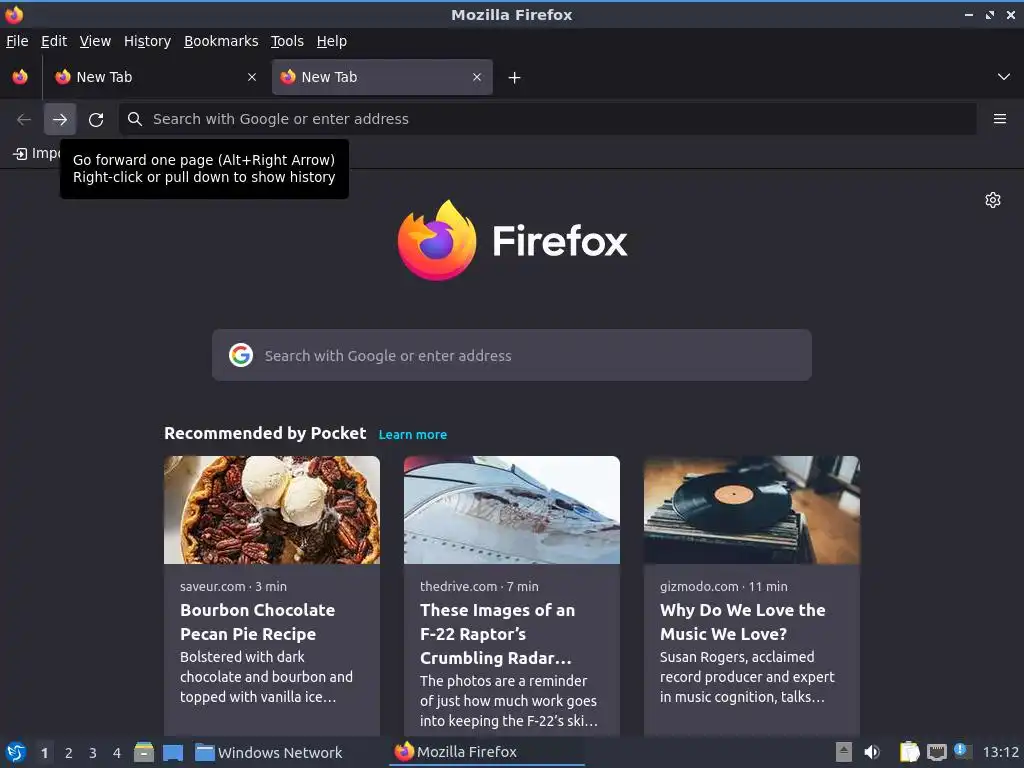Switch to workspace 3 in taskbar

93,753
